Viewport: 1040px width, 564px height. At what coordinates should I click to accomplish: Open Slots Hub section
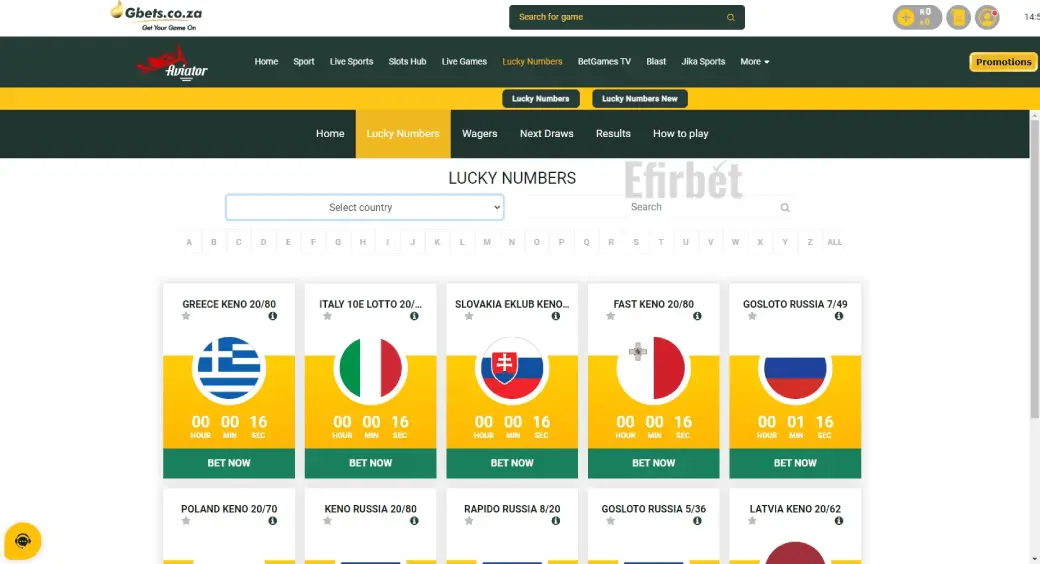pos(407,62)
